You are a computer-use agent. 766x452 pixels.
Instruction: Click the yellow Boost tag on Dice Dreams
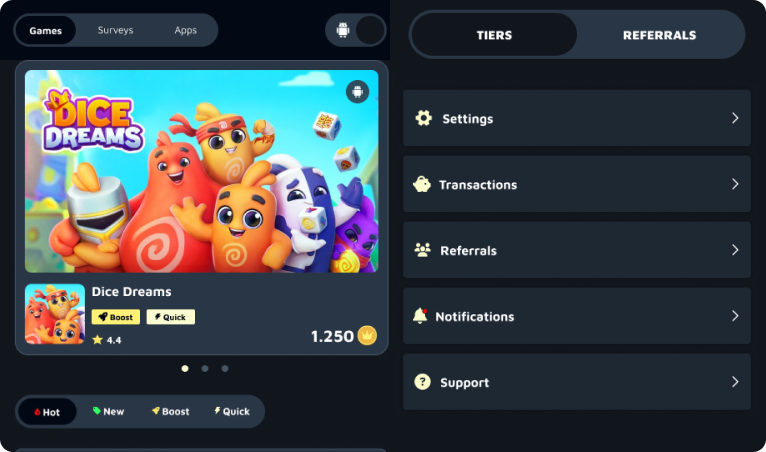116,317
